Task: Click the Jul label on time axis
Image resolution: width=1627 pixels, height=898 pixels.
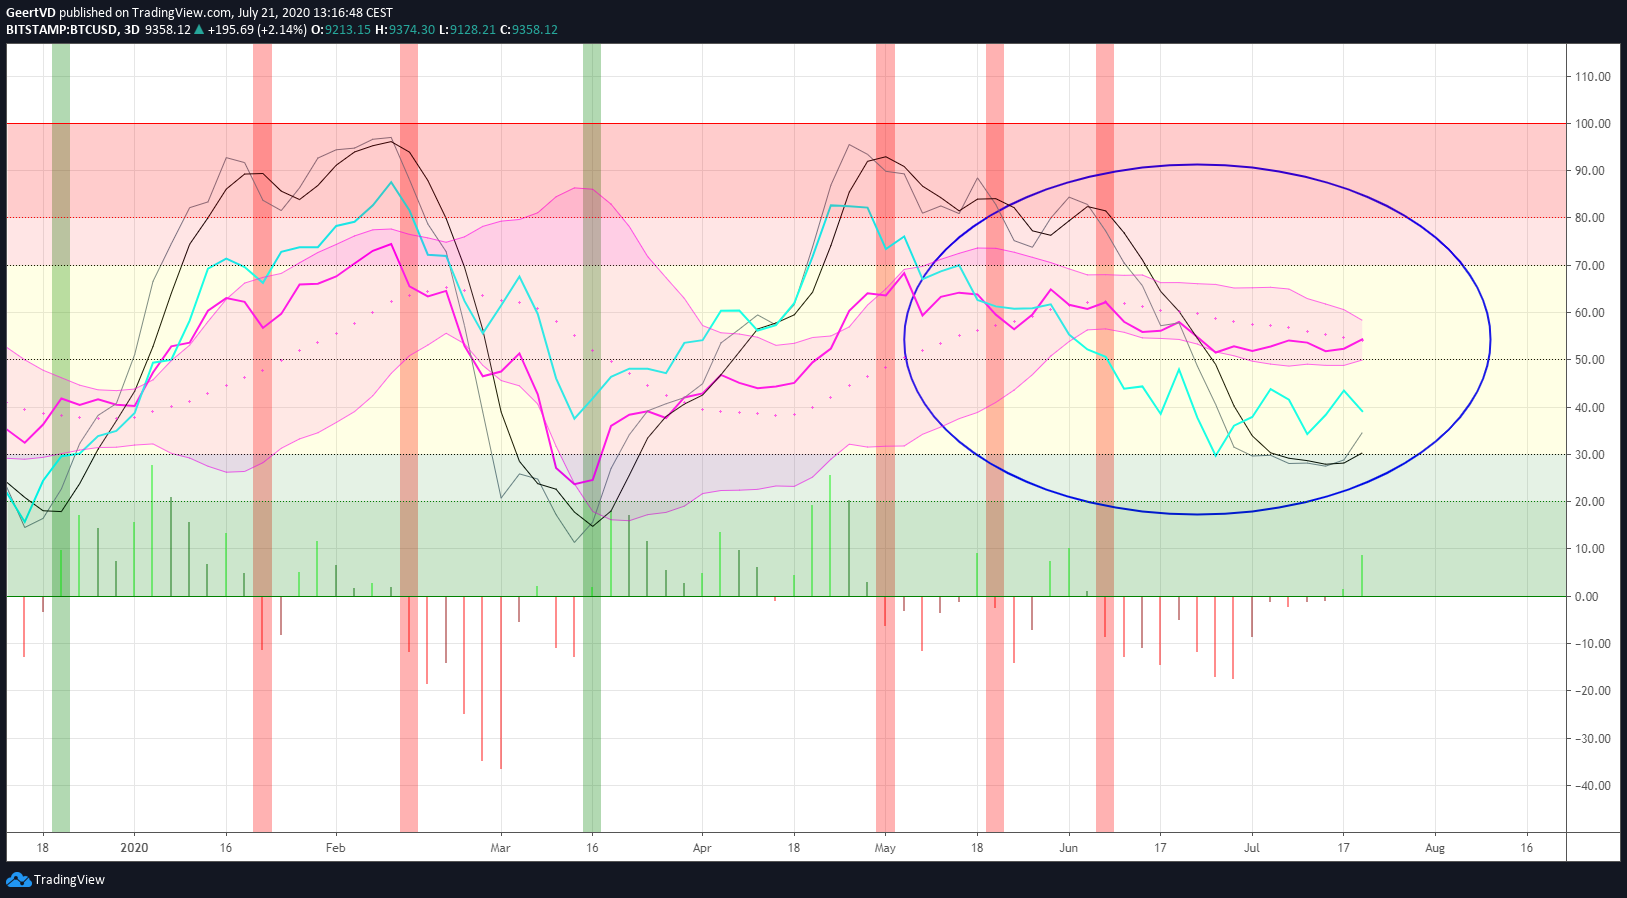Action: pyautogui.click(x=1252, y=848)
